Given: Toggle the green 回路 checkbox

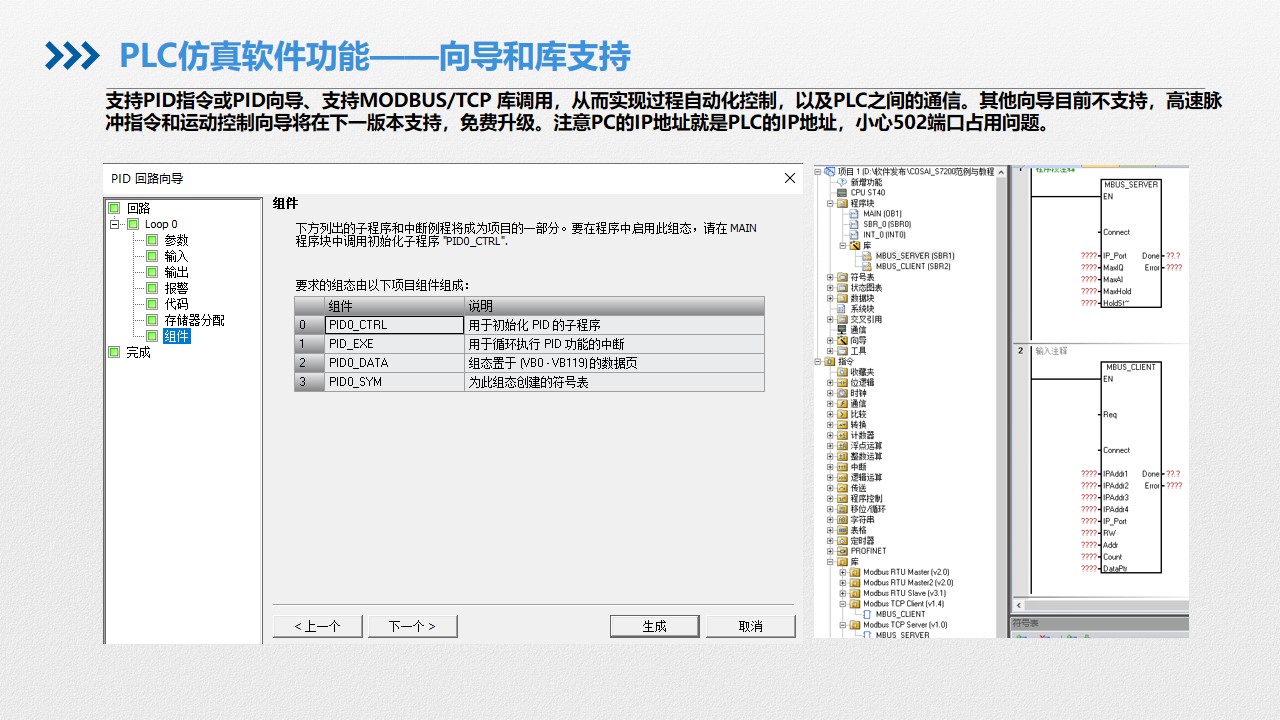Looking at the screenshot, I should 114,208.
